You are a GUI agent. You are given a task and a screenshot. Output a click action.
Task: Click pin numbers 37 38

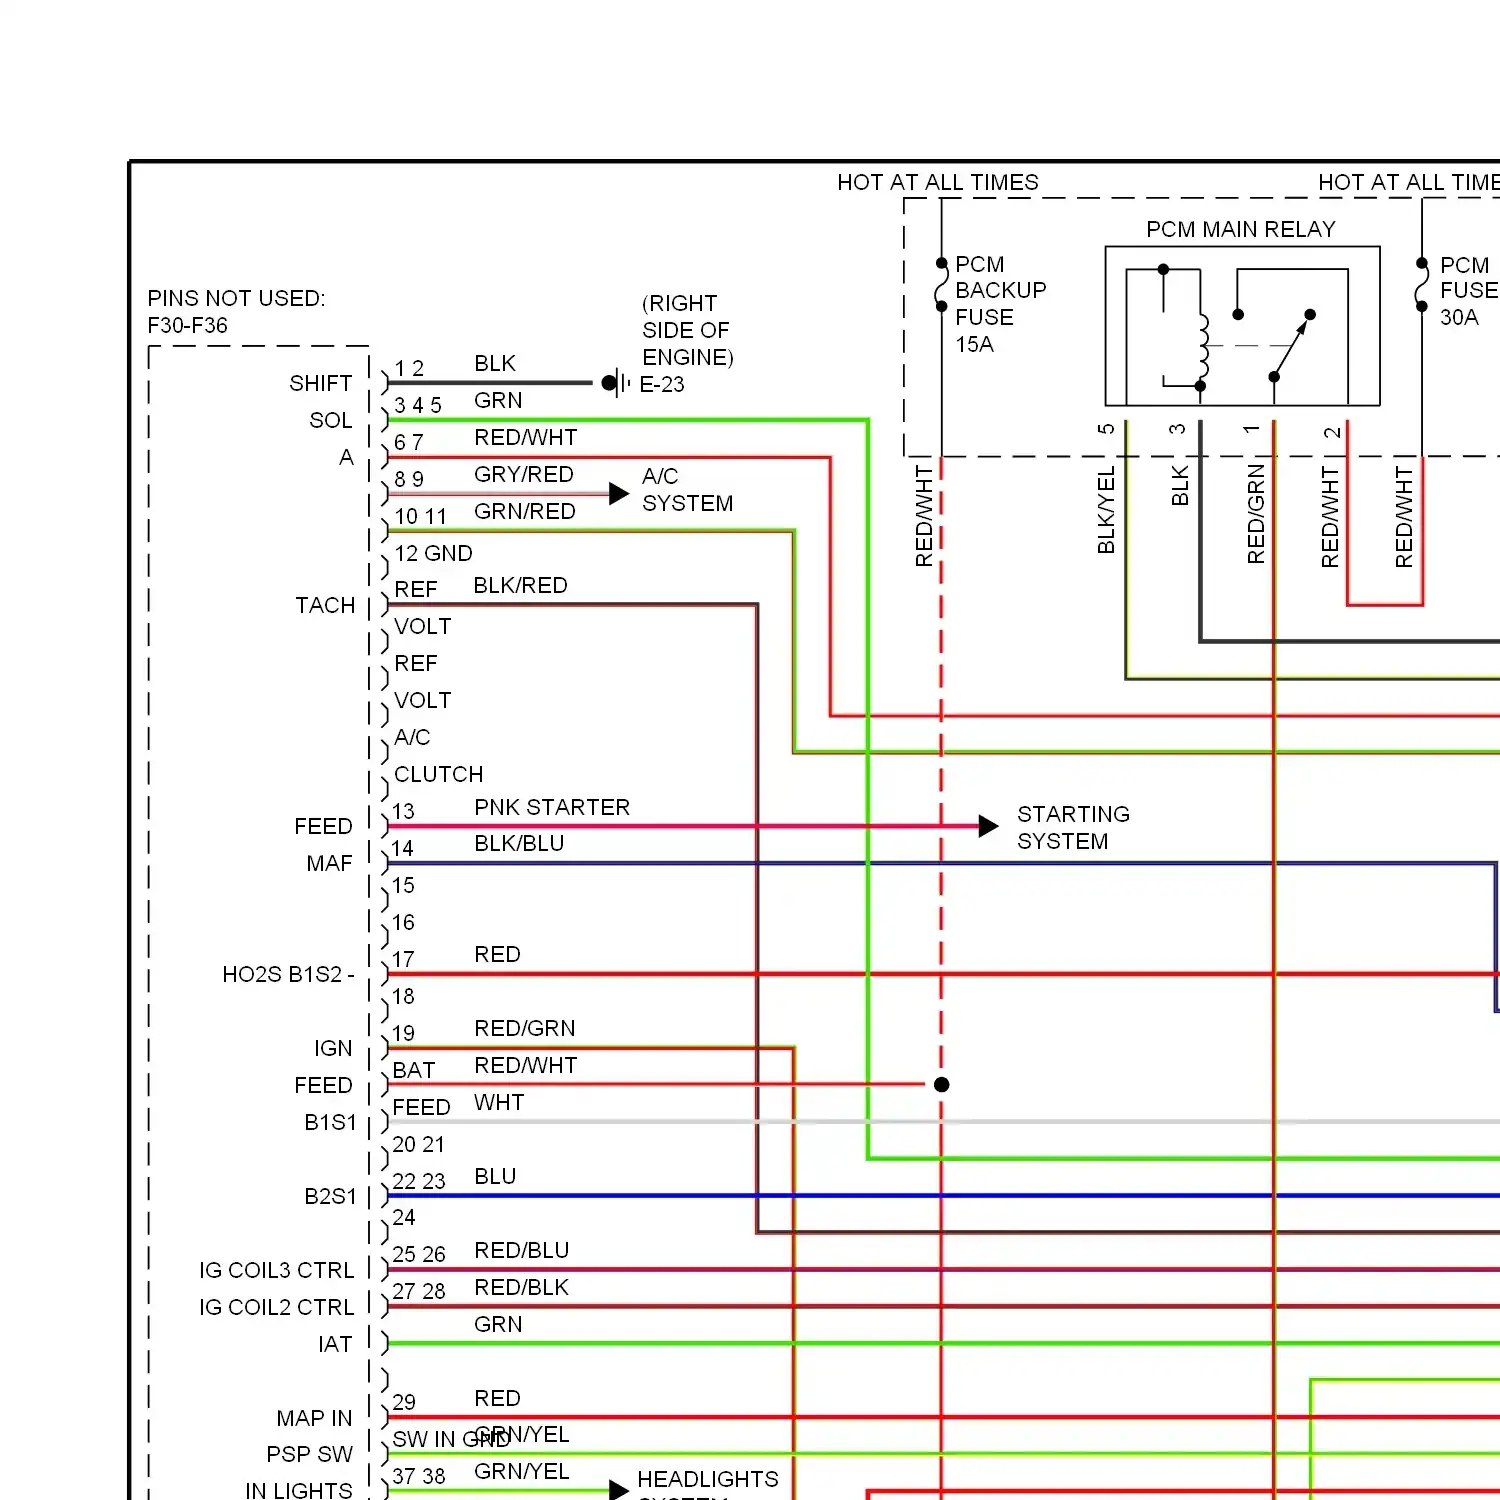click(x=418, y=1476)
